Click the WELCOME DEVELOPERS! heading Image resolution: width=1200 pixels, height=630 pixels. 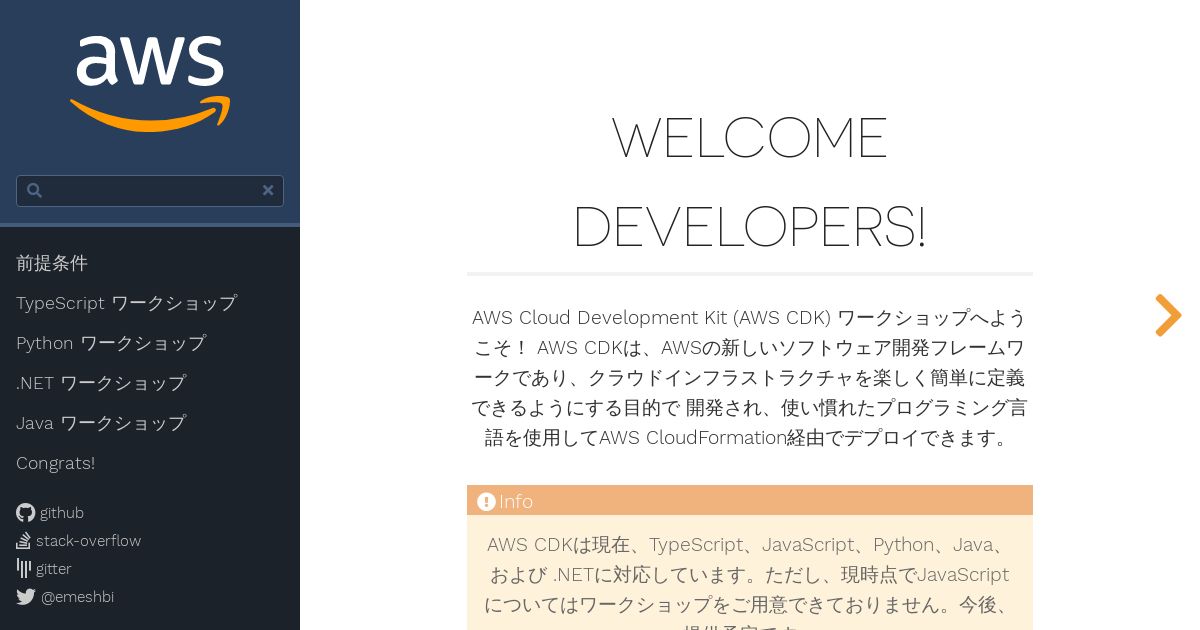pos(750,182)
